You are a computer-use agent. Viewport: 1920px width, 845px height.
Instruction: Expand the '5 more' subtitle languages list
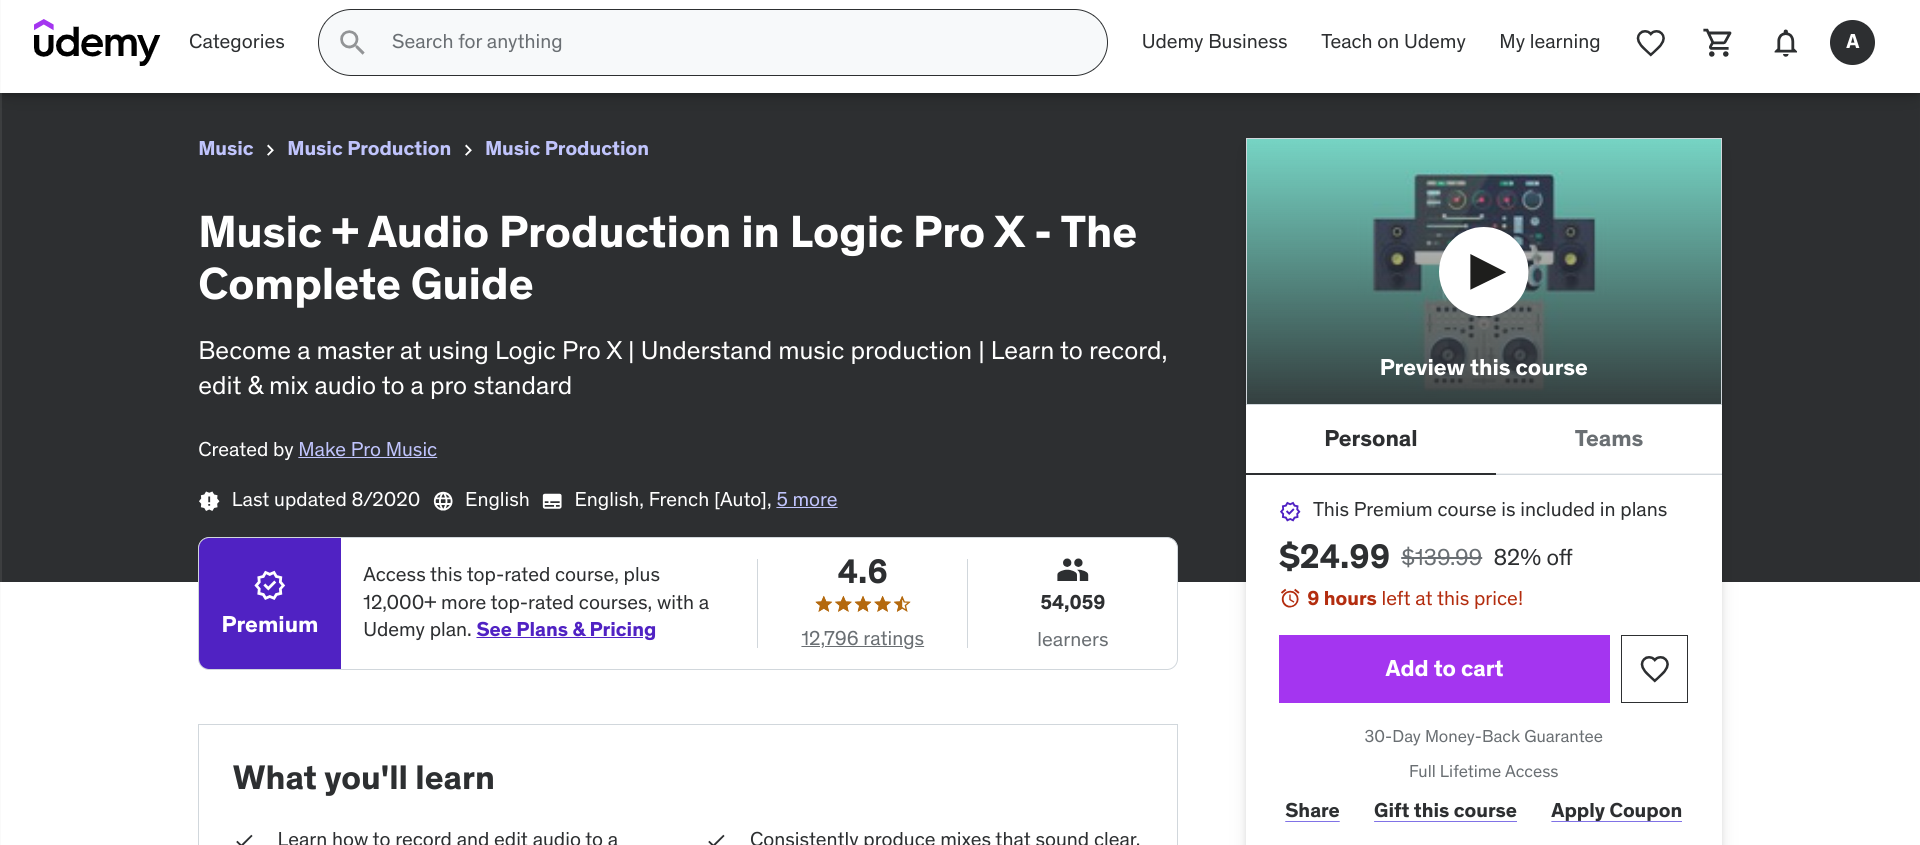click(x=807, y=499)
